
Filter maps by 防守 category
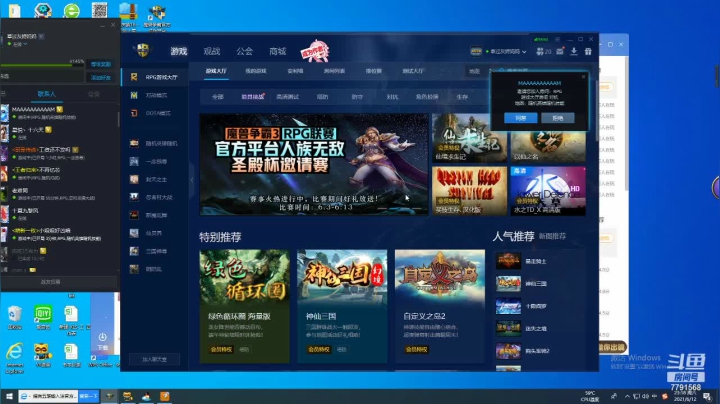(x=357, y=97)
